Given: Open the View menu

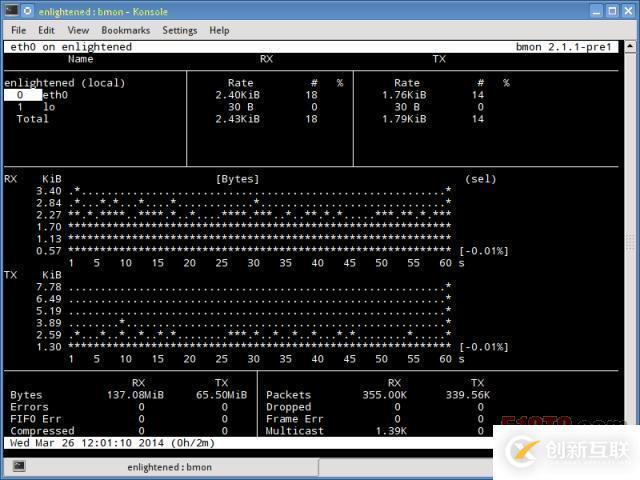Looking at the screenshot, I should tap(77, 30).
